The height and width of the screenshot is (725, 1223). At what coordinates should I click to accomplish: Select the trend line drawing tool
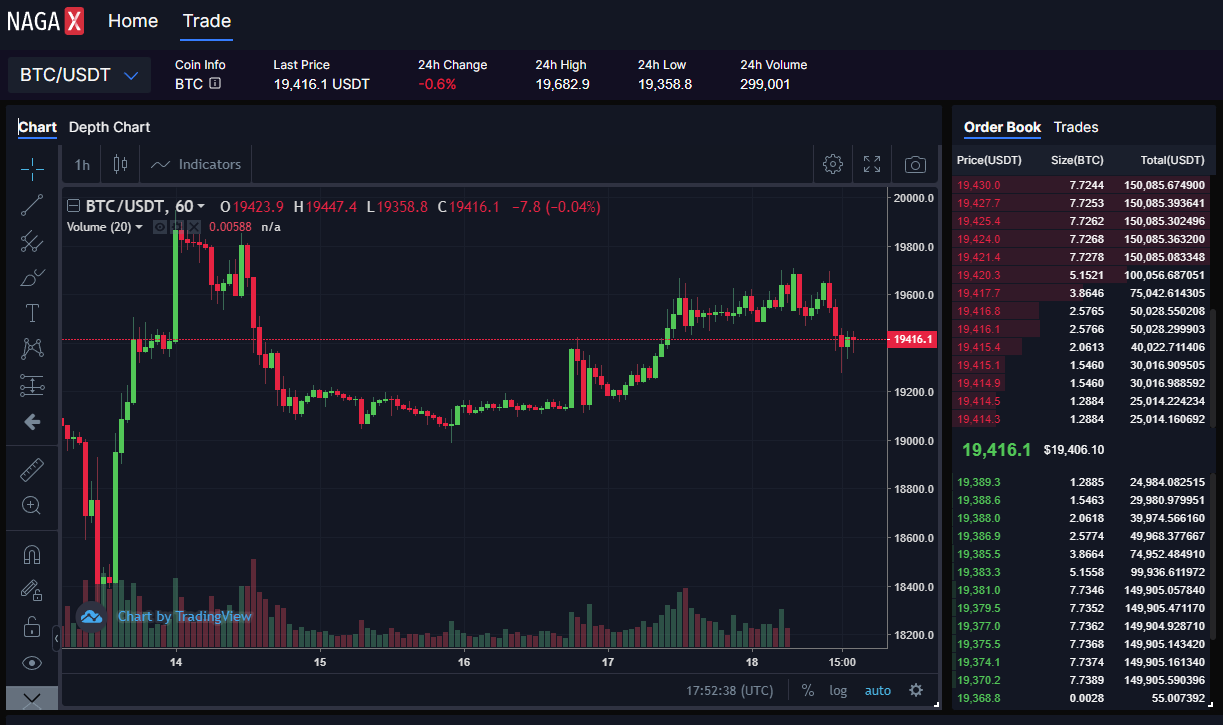point(32,205)
